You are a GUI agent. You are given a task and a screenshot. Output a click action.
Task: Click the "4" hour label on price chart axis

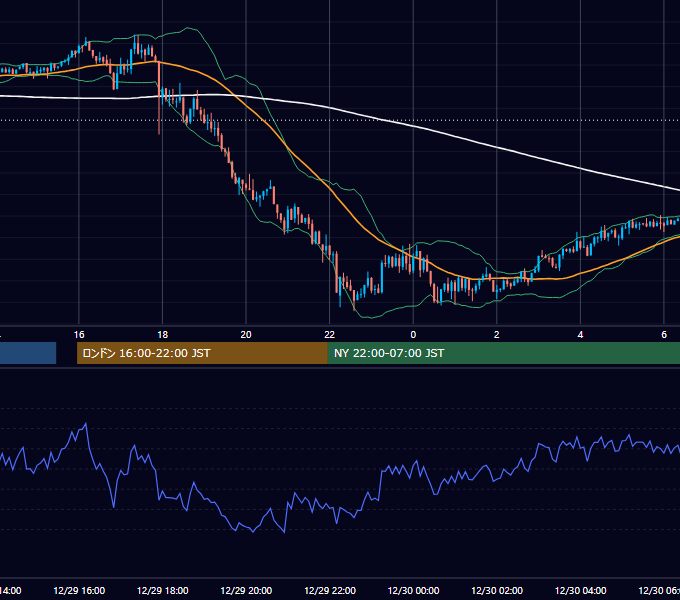click(x=580, y=334)
